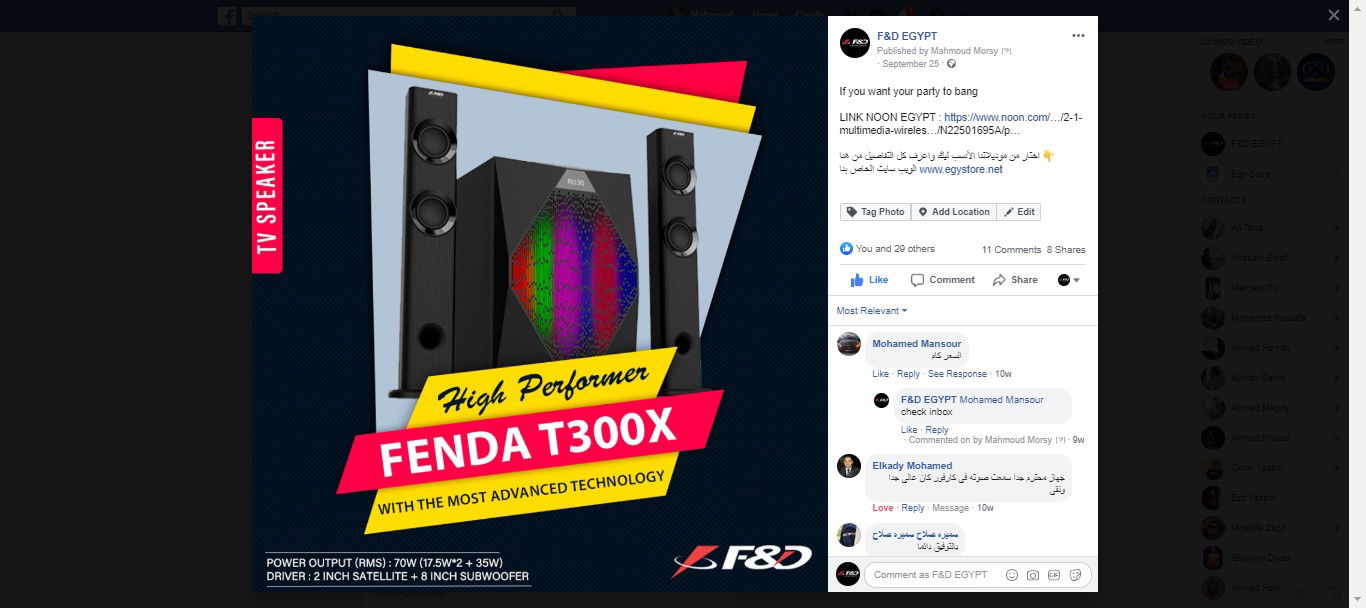Image resolution: width=1366 pixels, height=608 pixels.
Task: Click the Tag Photo button
Action: tap(875, 212)
